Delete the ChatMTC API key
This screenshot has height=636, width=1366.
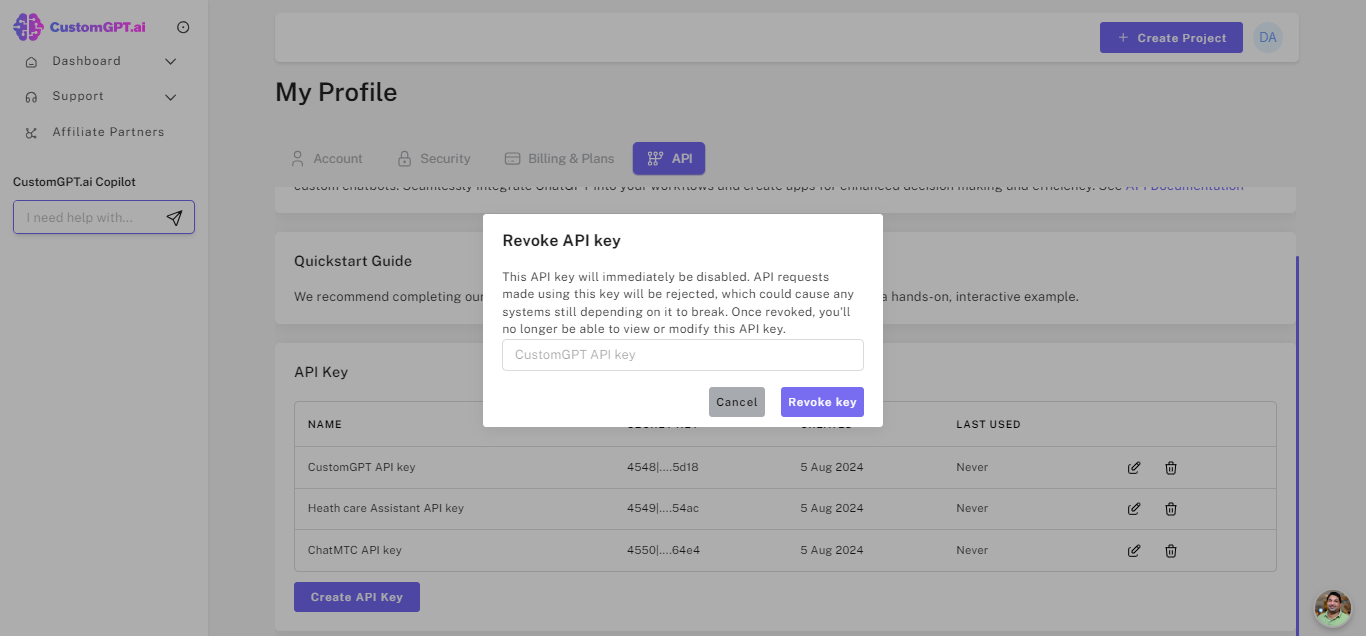(x=1170, y=550)
